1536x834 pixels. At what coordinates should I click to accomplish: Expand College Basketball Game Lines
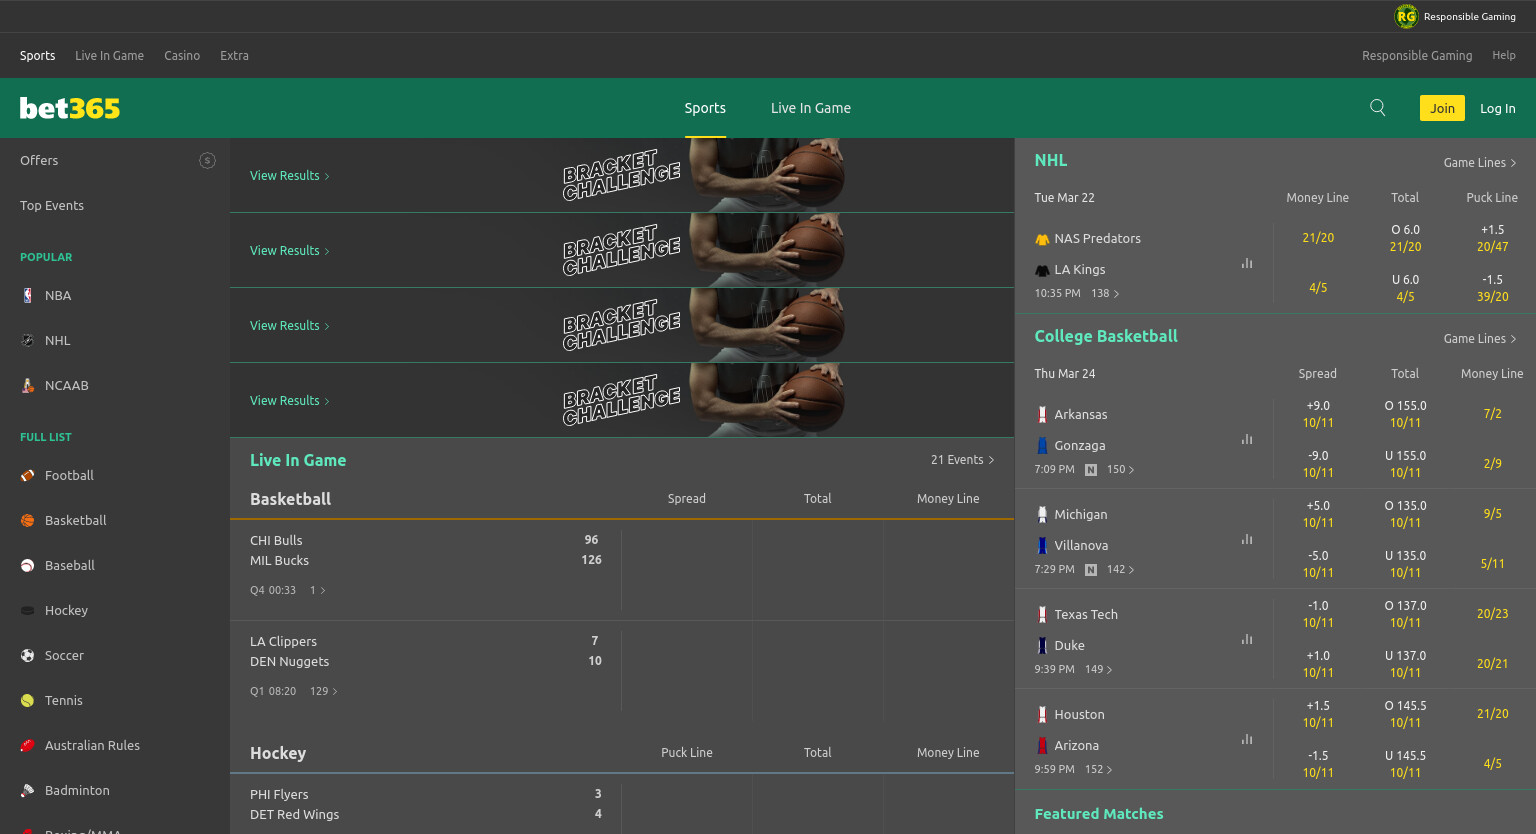coord(1480,339)
